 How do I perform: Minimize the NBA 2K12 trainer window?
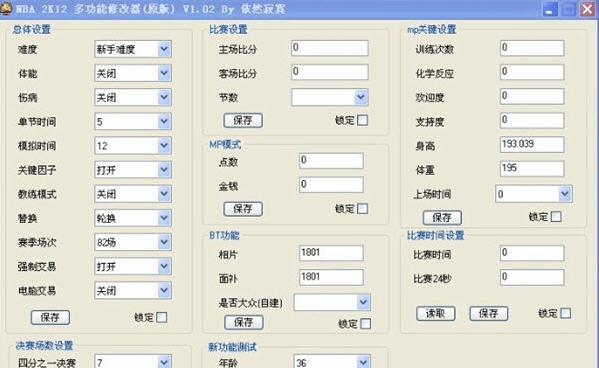550,9
